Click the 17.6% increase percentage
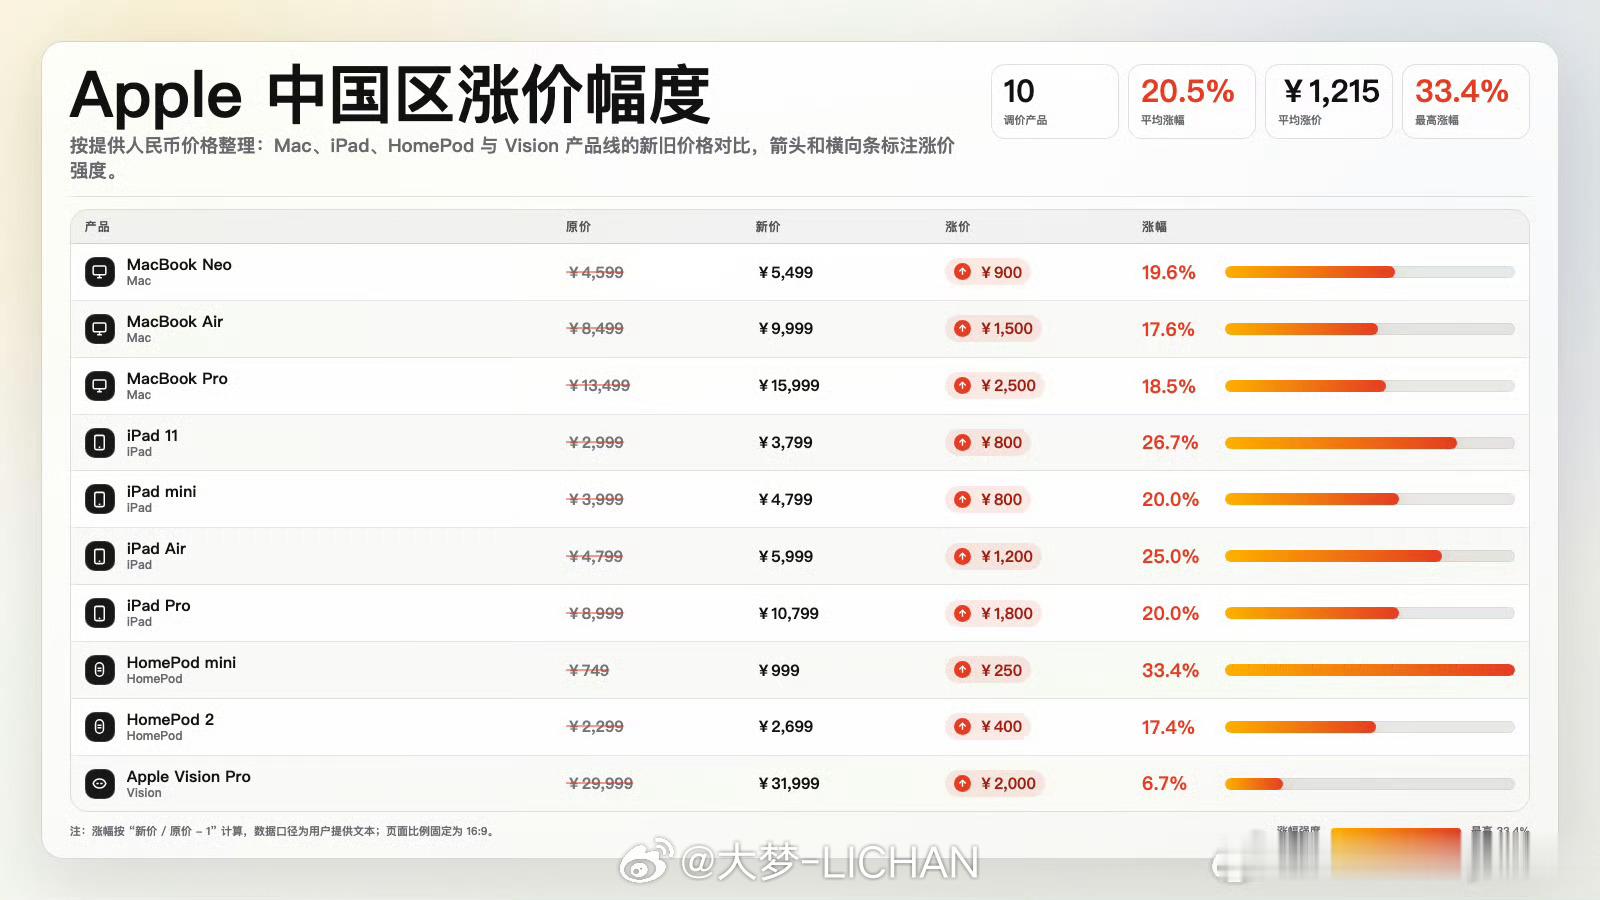The width and height of the screenshot is (1600, 900). [1168, 329]
